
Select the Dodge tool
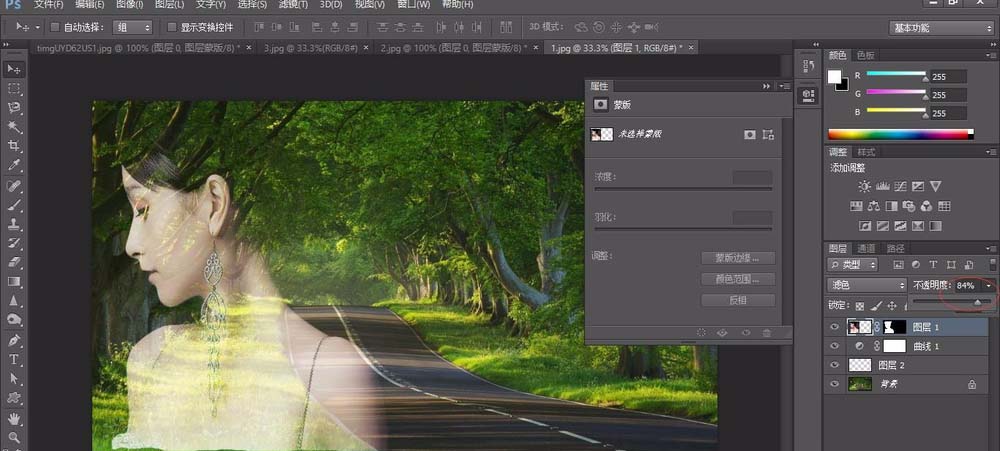(x=13, y=320)
